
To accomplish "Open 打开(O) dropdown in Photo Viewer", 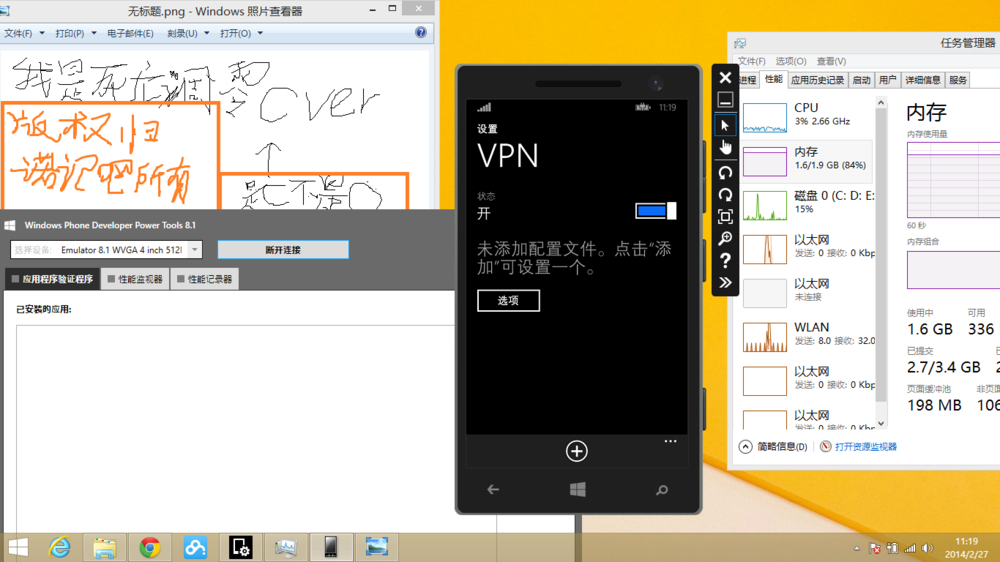I will [x=241, y=33].
